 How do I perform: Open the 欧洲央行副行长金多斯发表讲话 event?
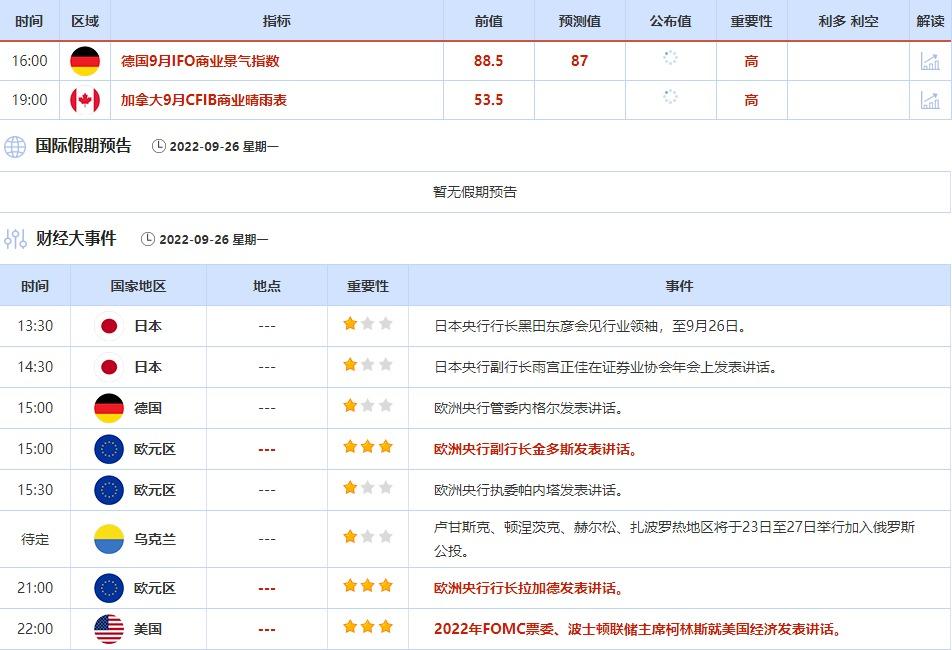[535, 449]
